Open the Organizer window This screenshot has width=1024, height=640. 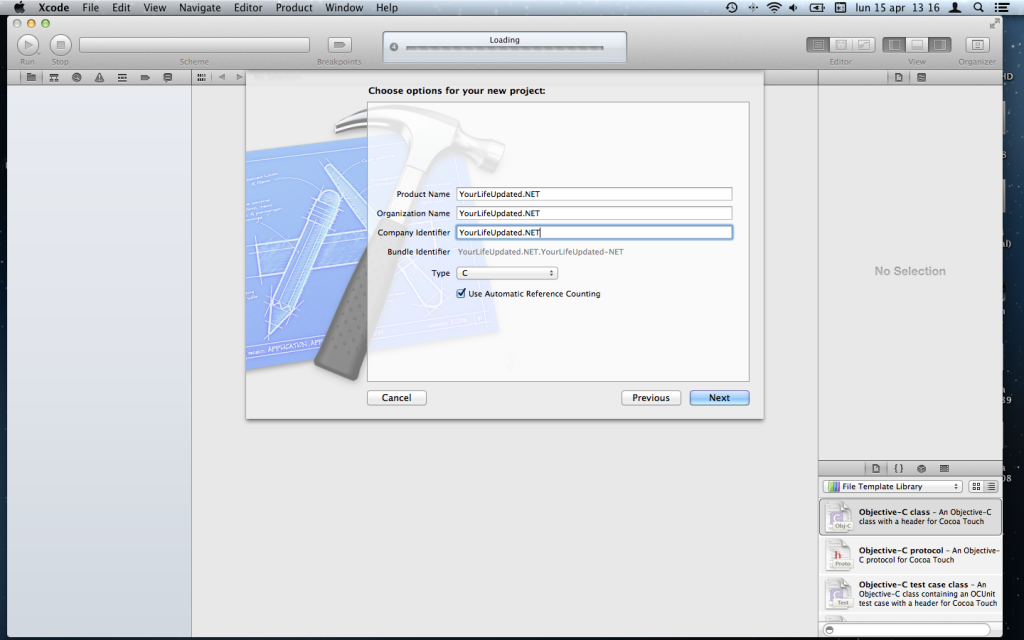[977, 44]
